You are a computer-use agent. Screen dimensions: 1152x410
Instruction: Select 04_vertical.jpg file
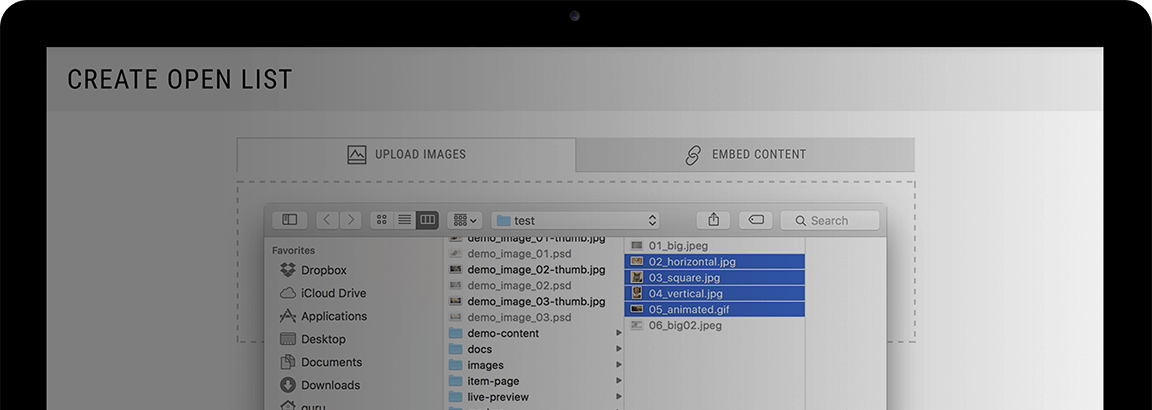[715, 293]
